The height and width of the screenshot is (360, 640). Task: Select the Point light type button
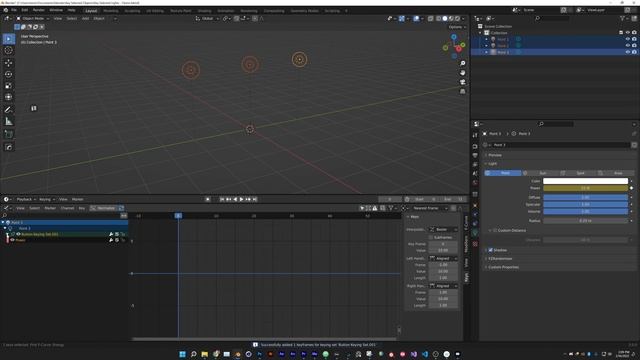pyautogui.click(x=503, y=173)
